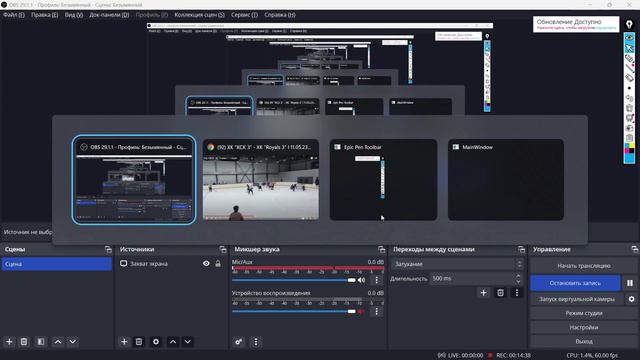Select Epic Pen pen tool
The height and width of the screenshot is (360, 640).
[x=629, y=58]
